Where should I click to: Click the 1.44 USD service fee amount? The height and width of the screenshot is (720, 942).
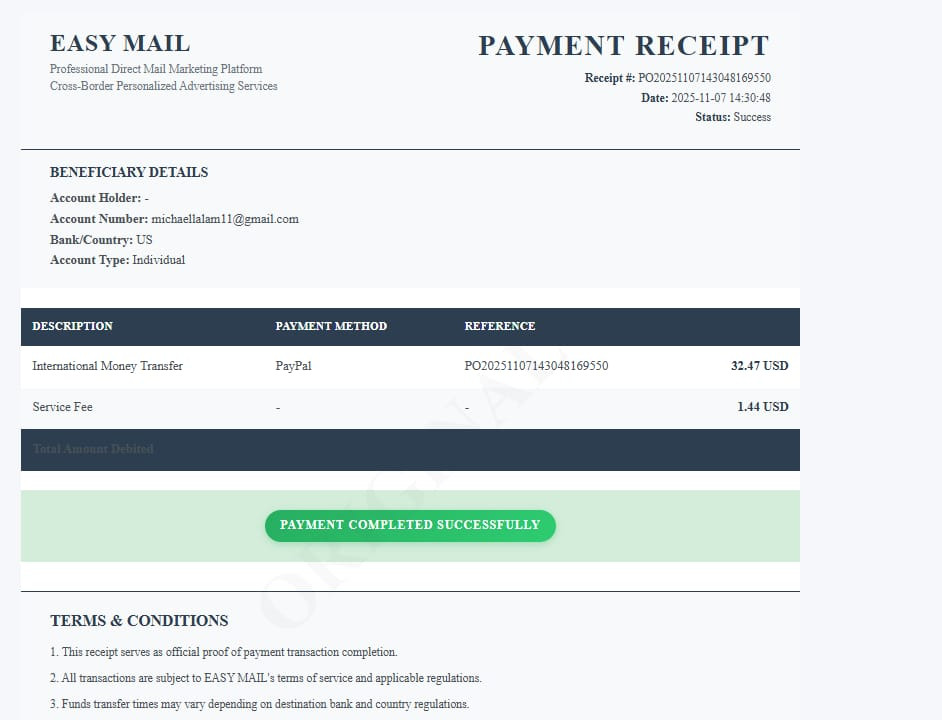763,407
